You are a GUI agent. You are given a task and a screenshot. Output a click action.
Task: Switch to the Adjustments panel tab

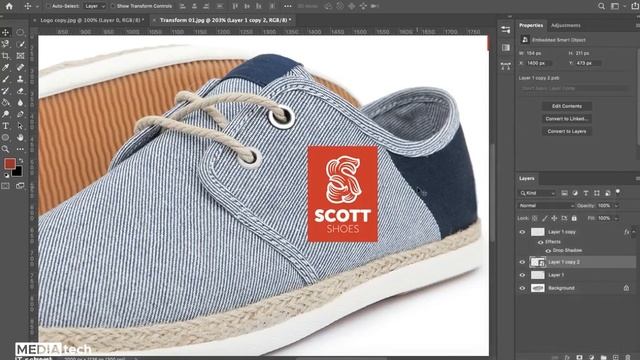click(x=565, y=25)
